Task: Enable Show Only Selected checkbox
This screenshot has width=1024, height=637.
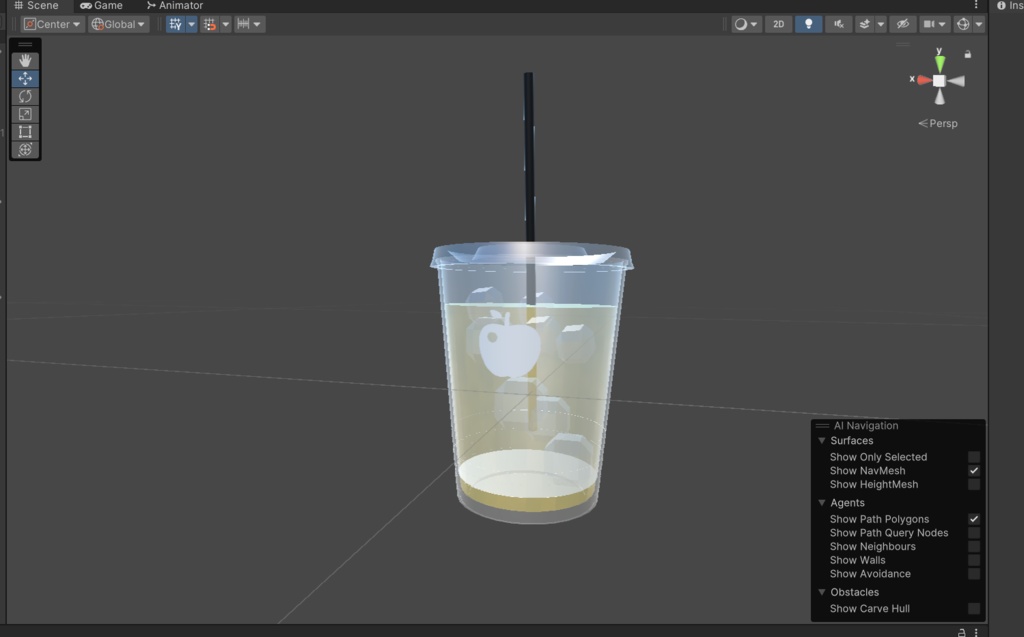Action: pyautogui.click(x=974, y=457)
